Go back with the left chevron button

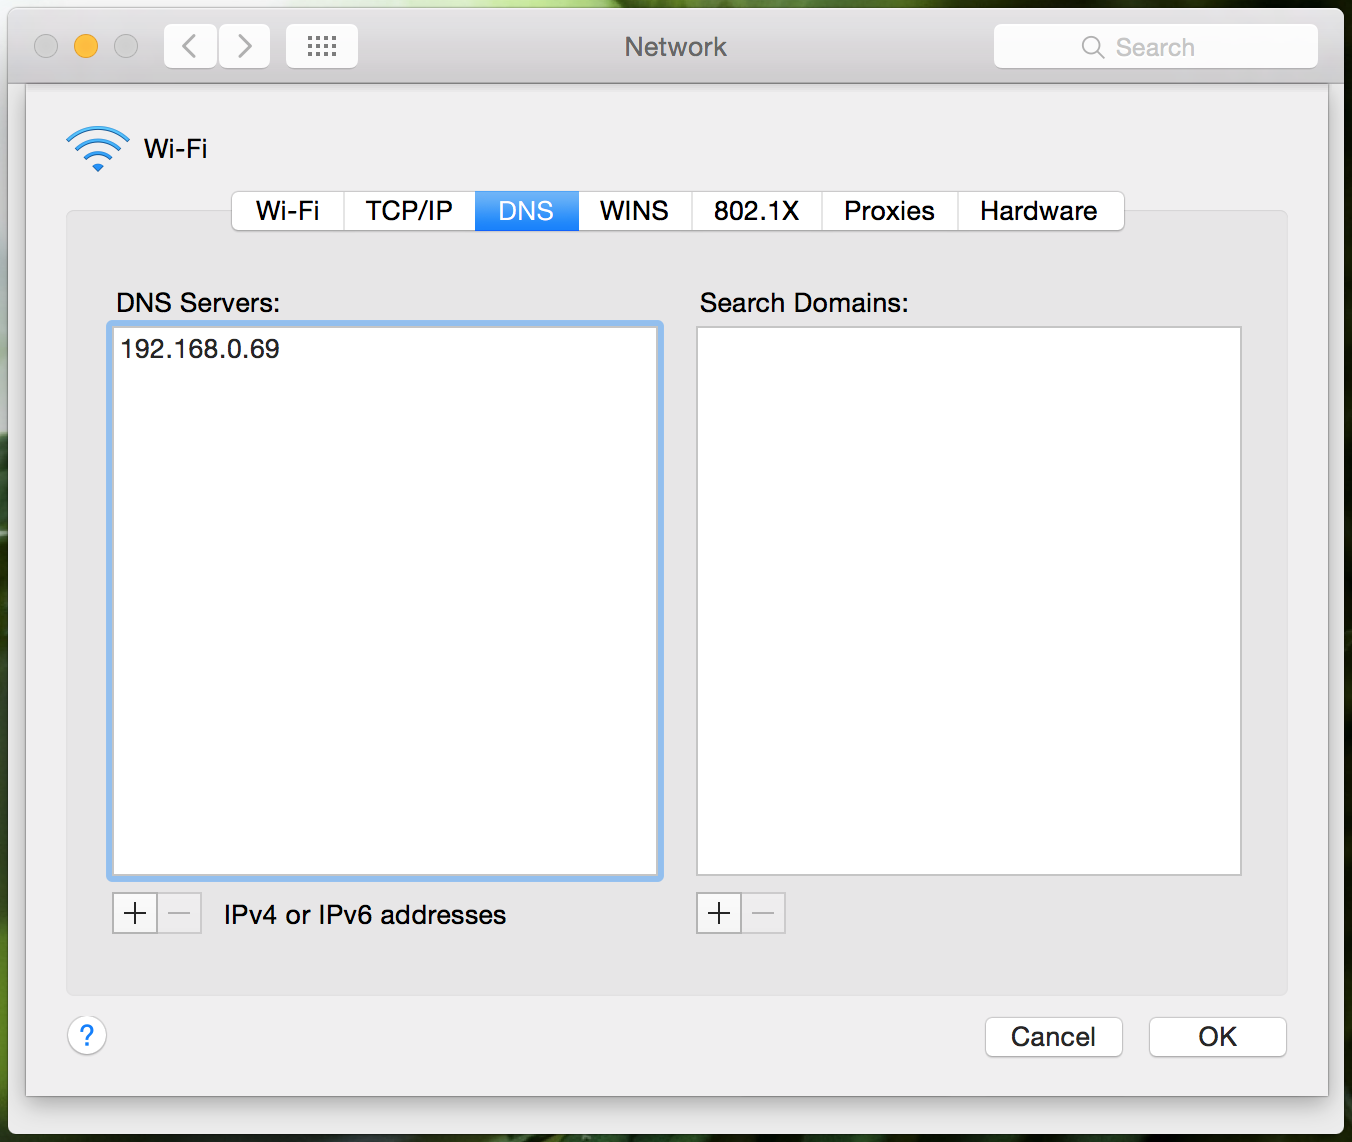coord(190,46)
